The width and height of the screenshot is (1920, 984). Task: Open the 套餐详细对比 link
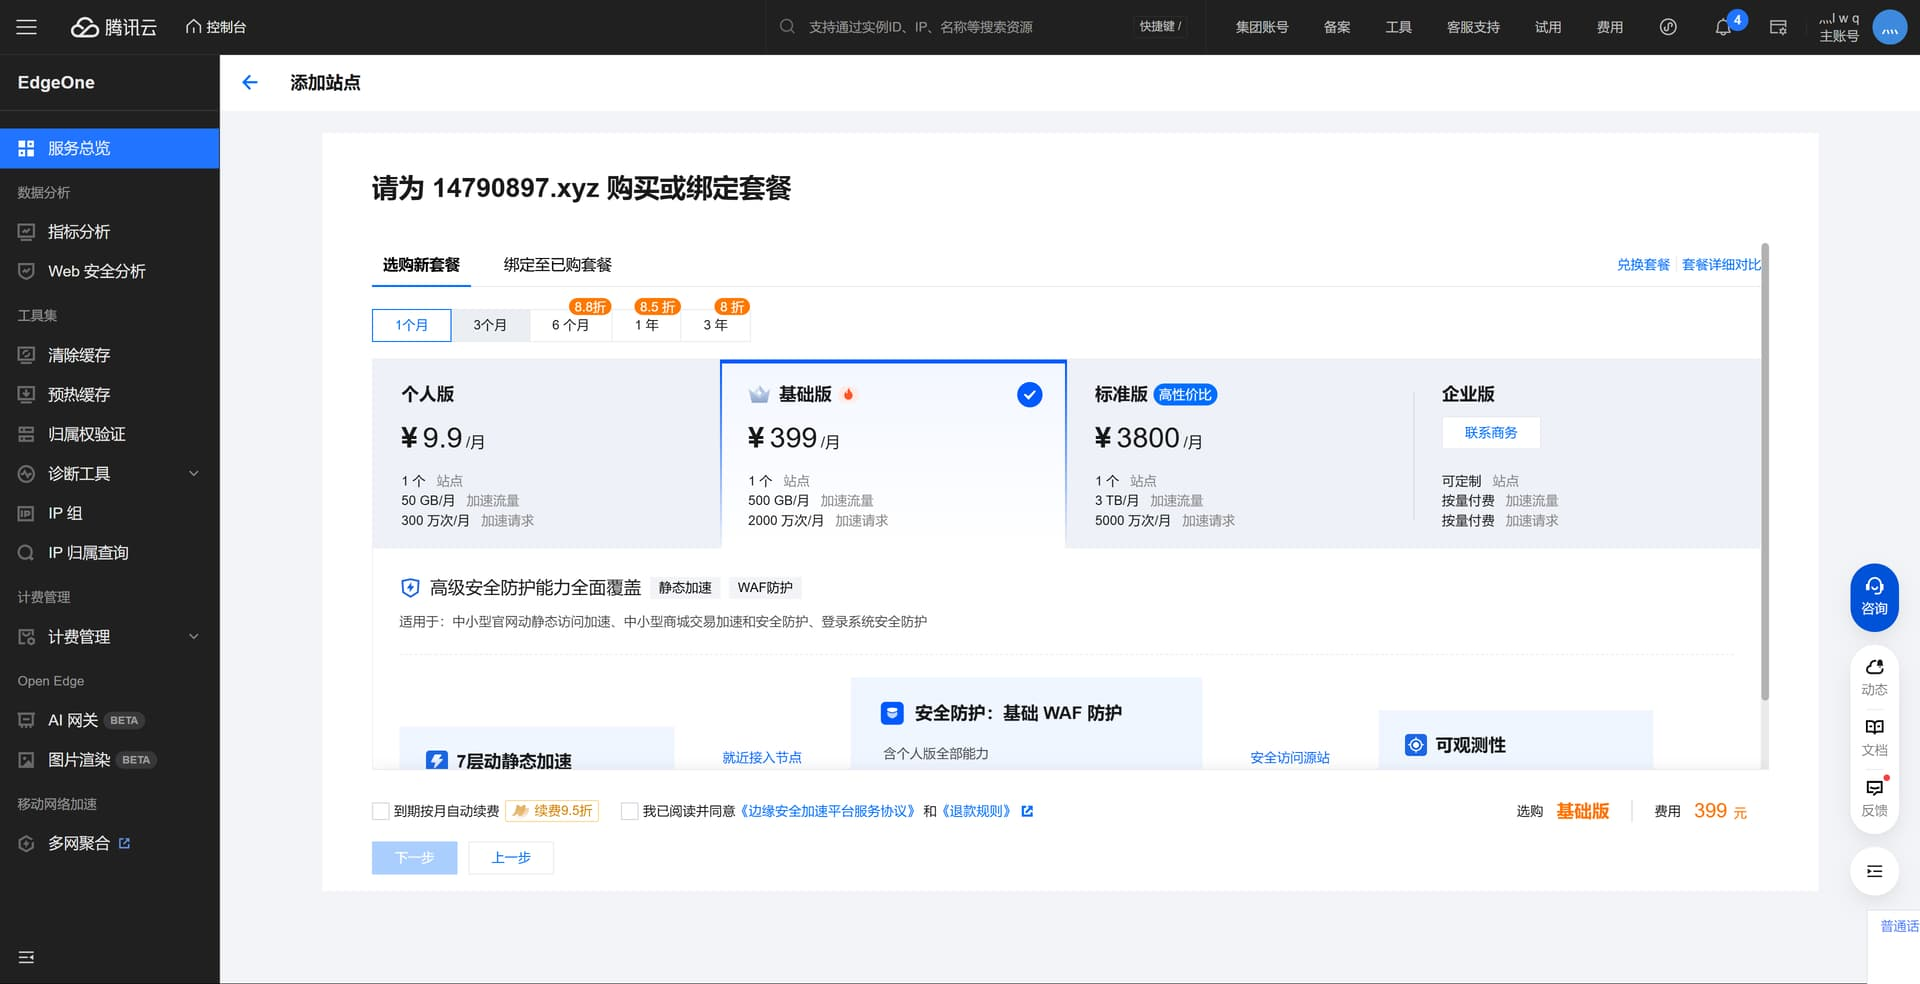(x=1720, y=265)
